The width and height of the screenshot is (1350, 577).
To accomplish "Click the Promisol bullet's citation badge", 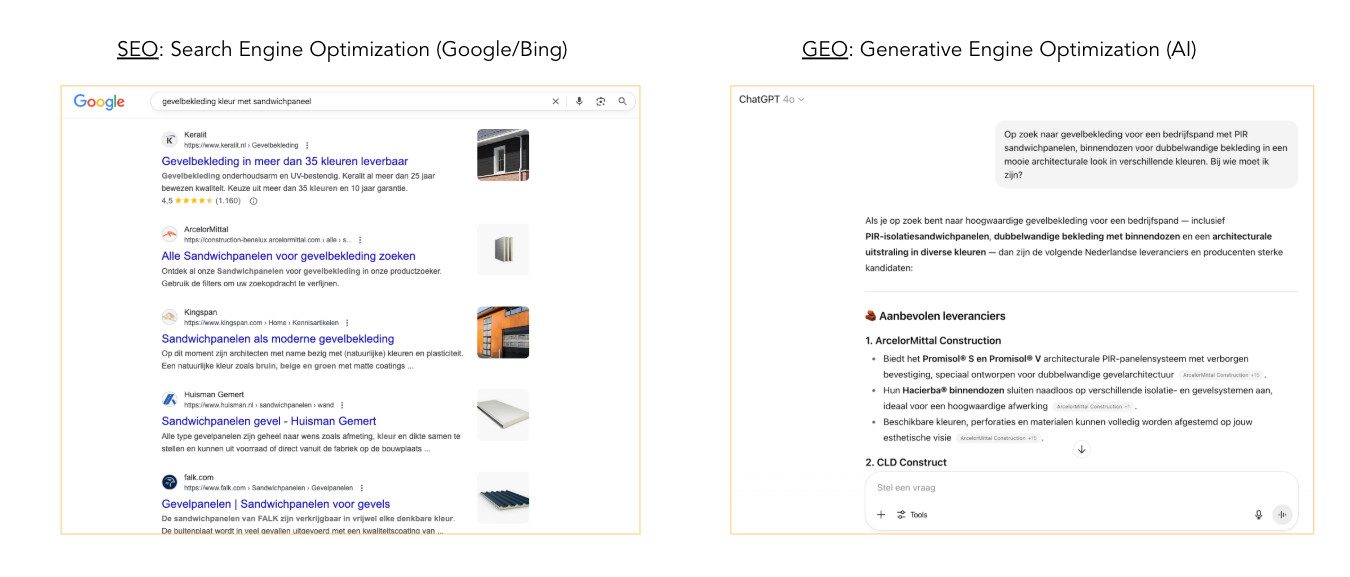I will pyautogui.click(x=1223, y=373).
